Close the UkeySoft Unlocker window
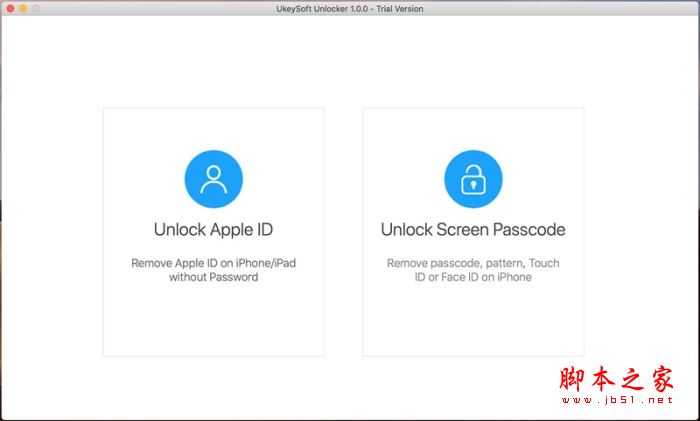The width and height of the screenshot is (700, 421). point(10,8)
